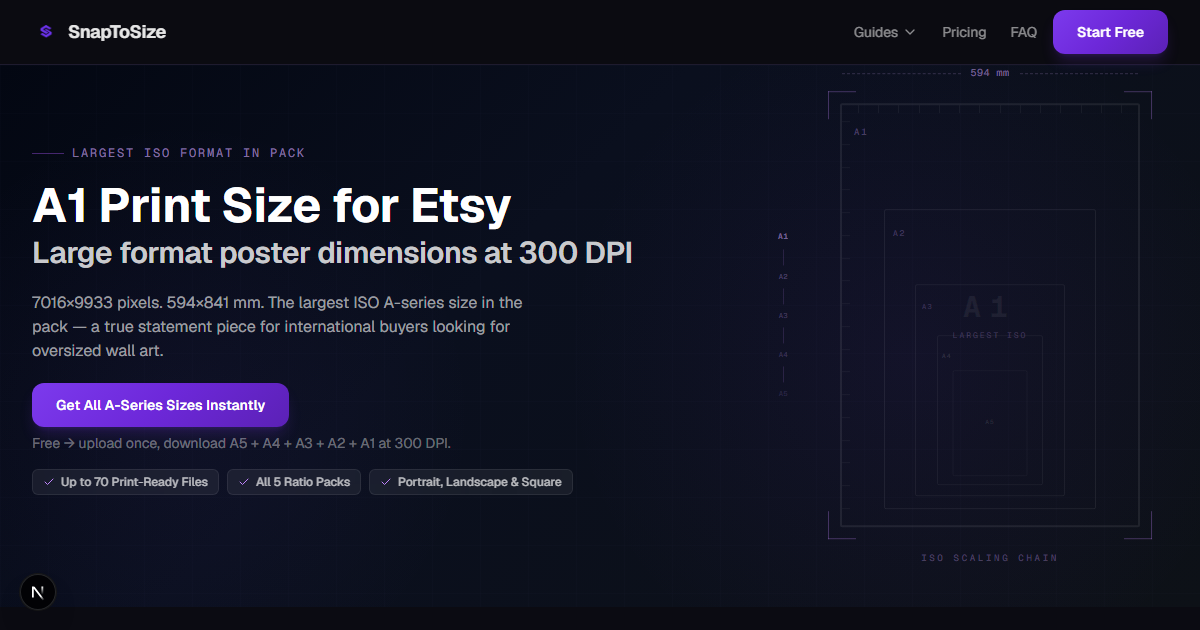Select A4 in the size scale list
Image resolution: width=1200 pixels, height=630 pixels.
point(783,354)
